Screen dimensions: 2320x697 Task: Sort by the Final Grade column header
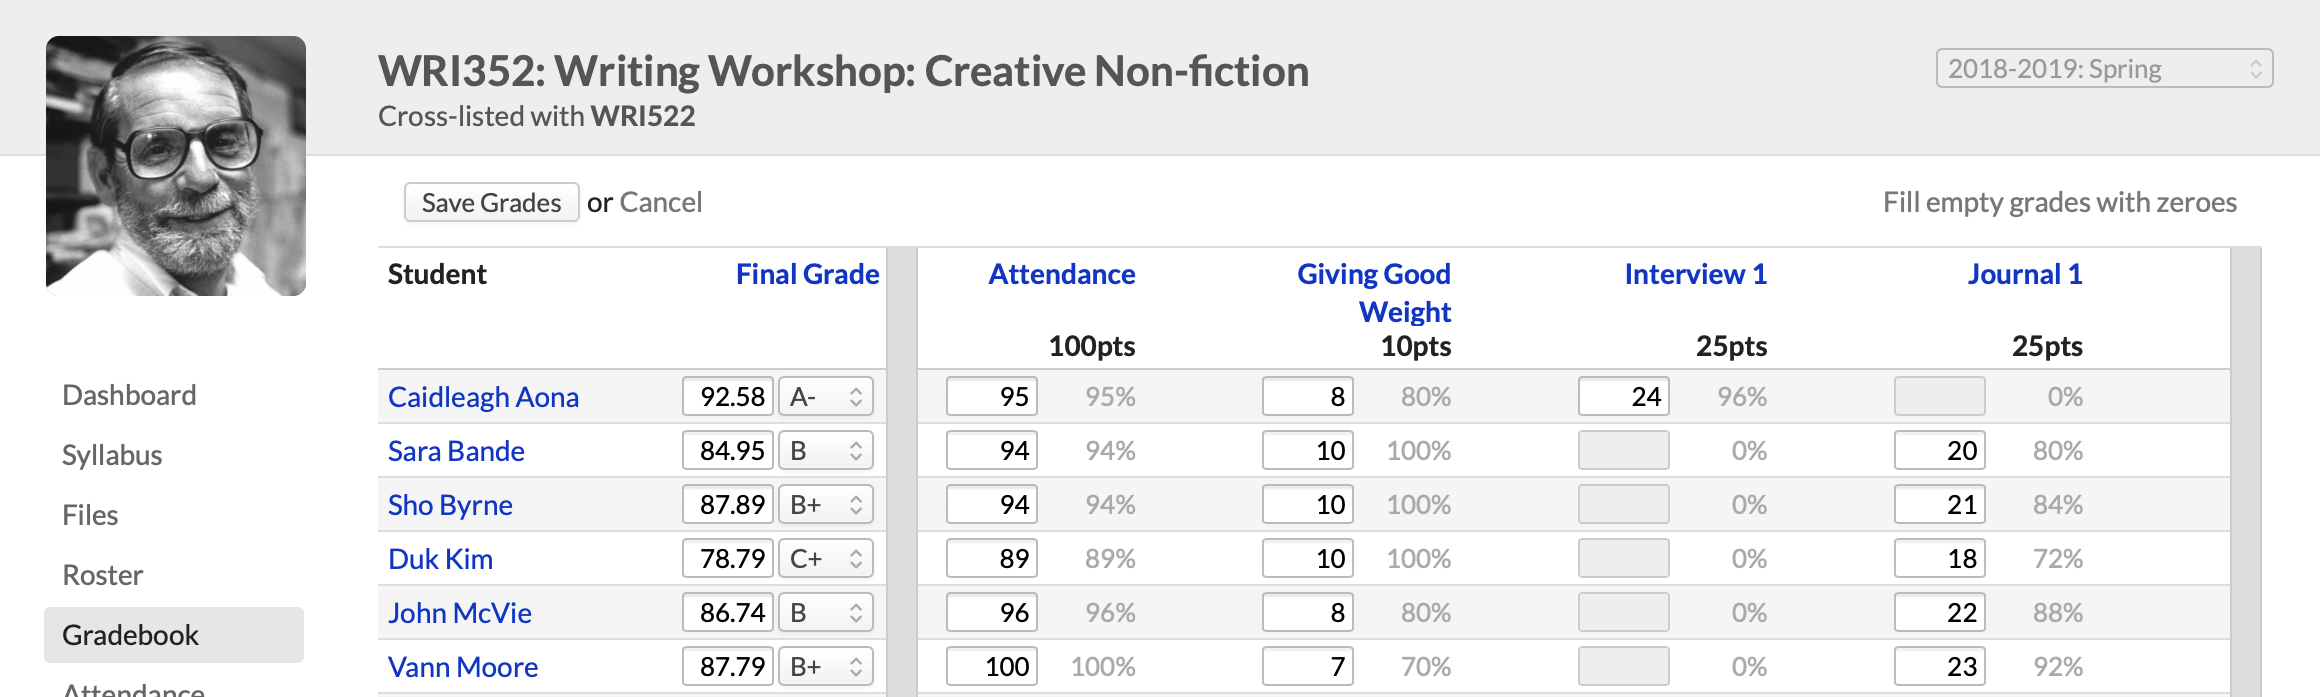pos(807,274)
